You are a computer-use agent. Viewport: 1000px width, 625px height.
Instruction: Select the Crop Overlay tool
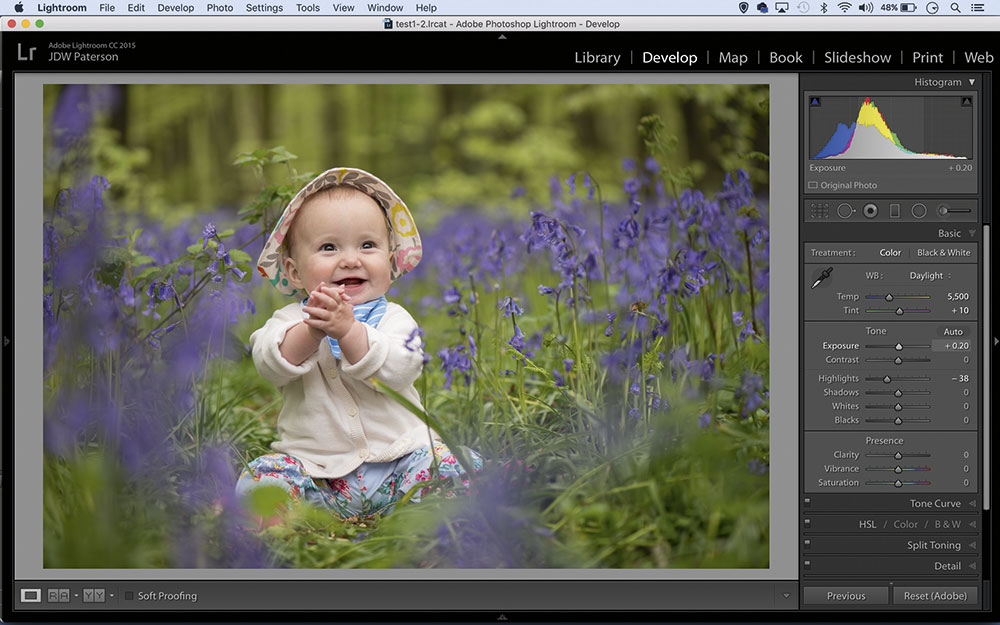coord(820,210)
